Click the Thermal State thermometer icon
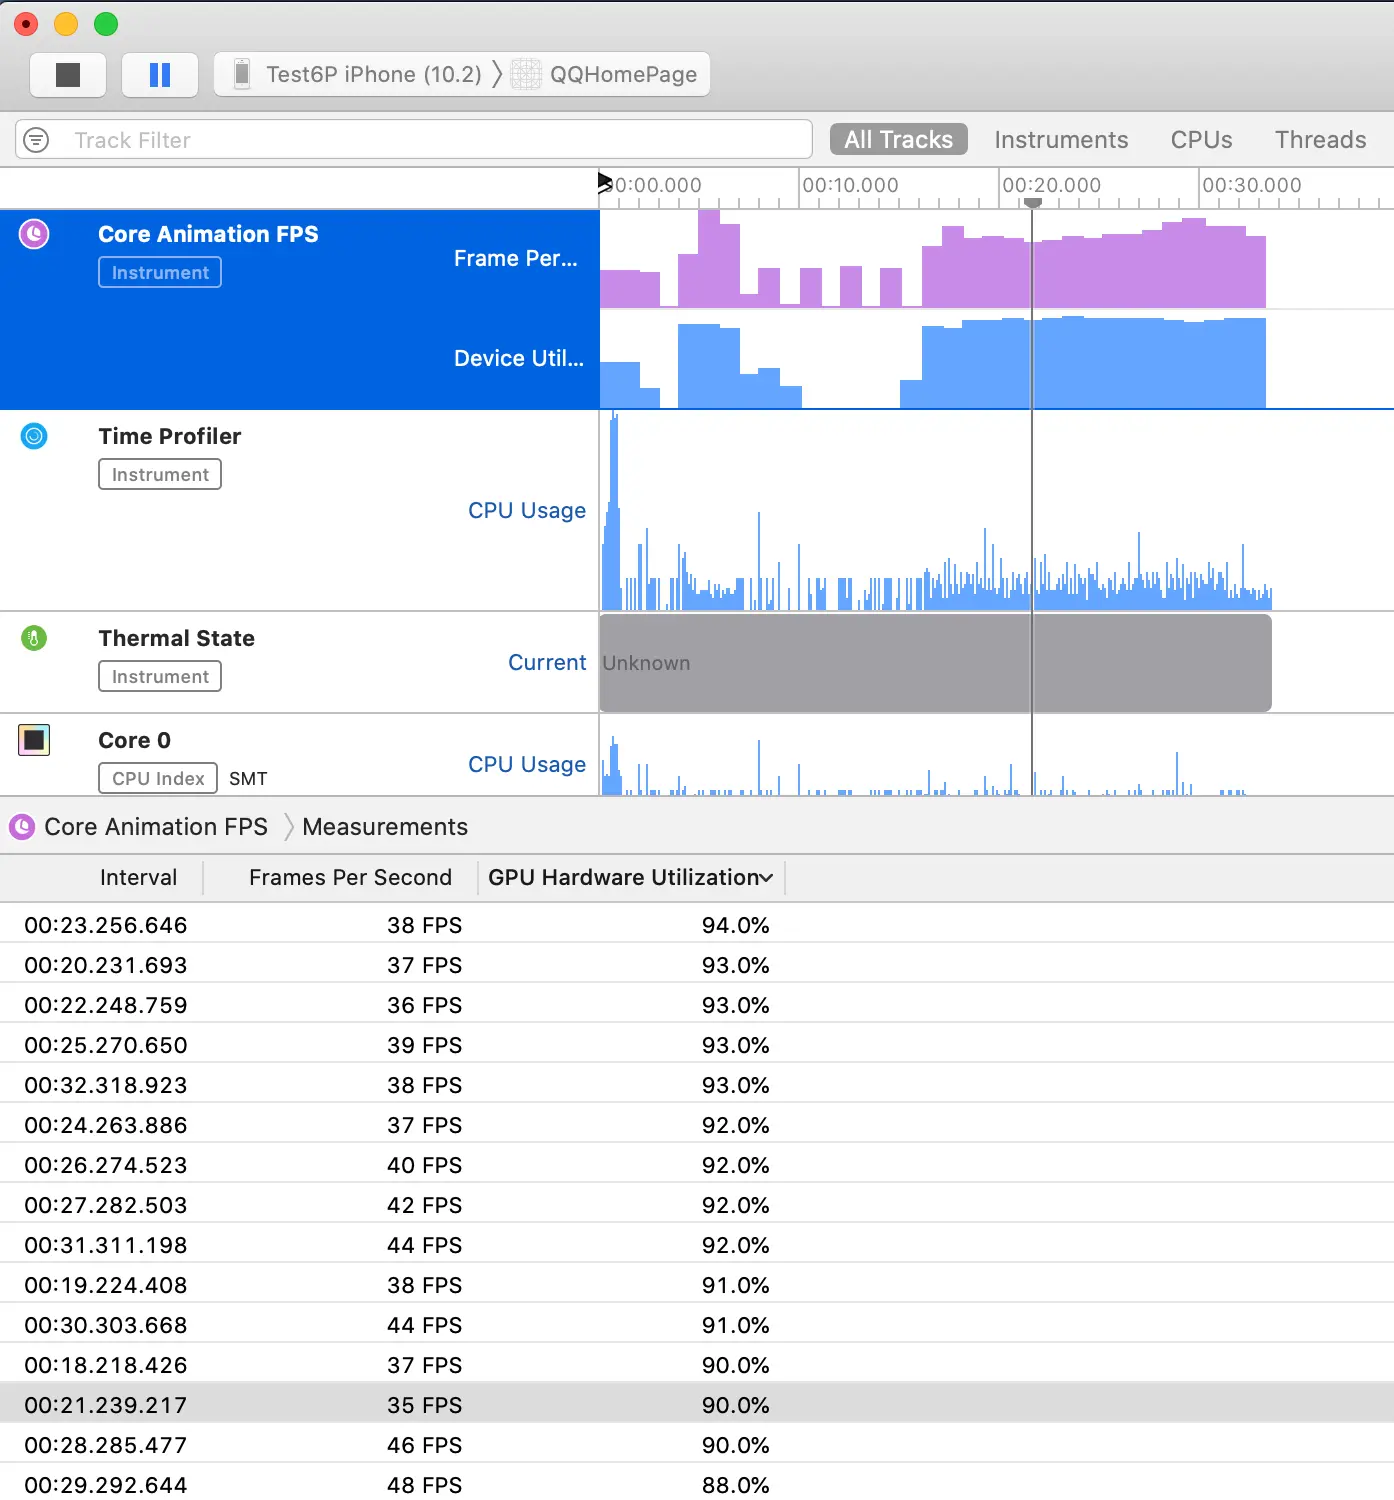1394x1500 pixels. (x=34, y=638)
